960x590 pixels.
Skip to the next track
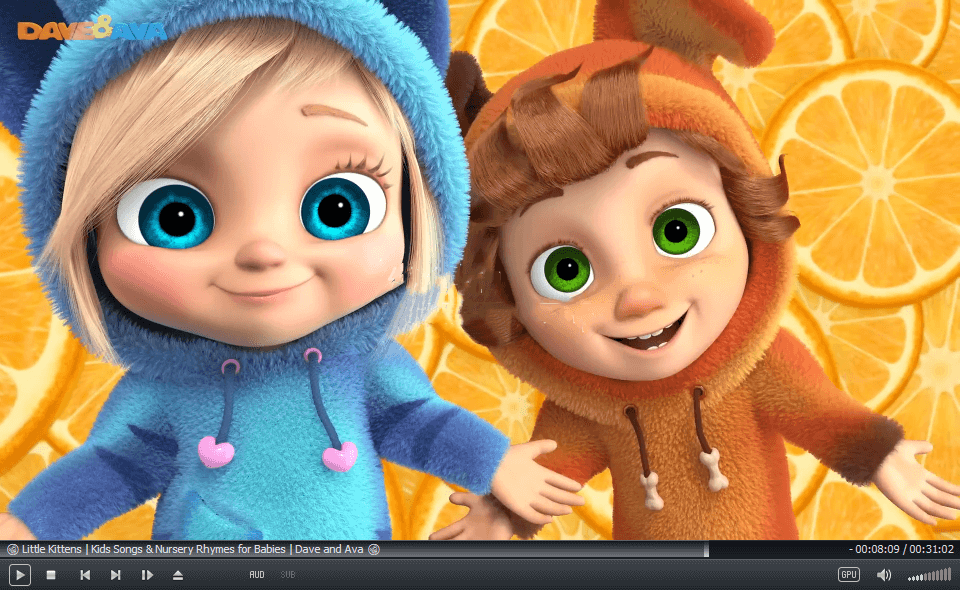(116, 575)
